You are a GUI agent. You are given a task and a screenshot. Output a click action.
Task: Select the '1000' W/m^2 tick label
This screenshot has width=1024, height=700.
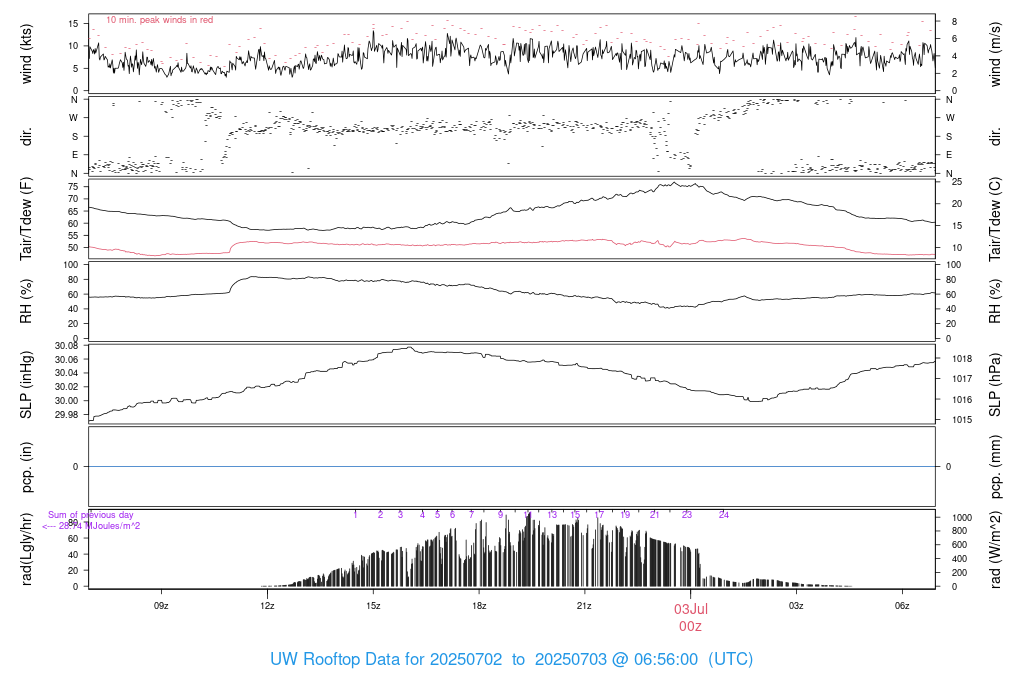coord(962,518)
